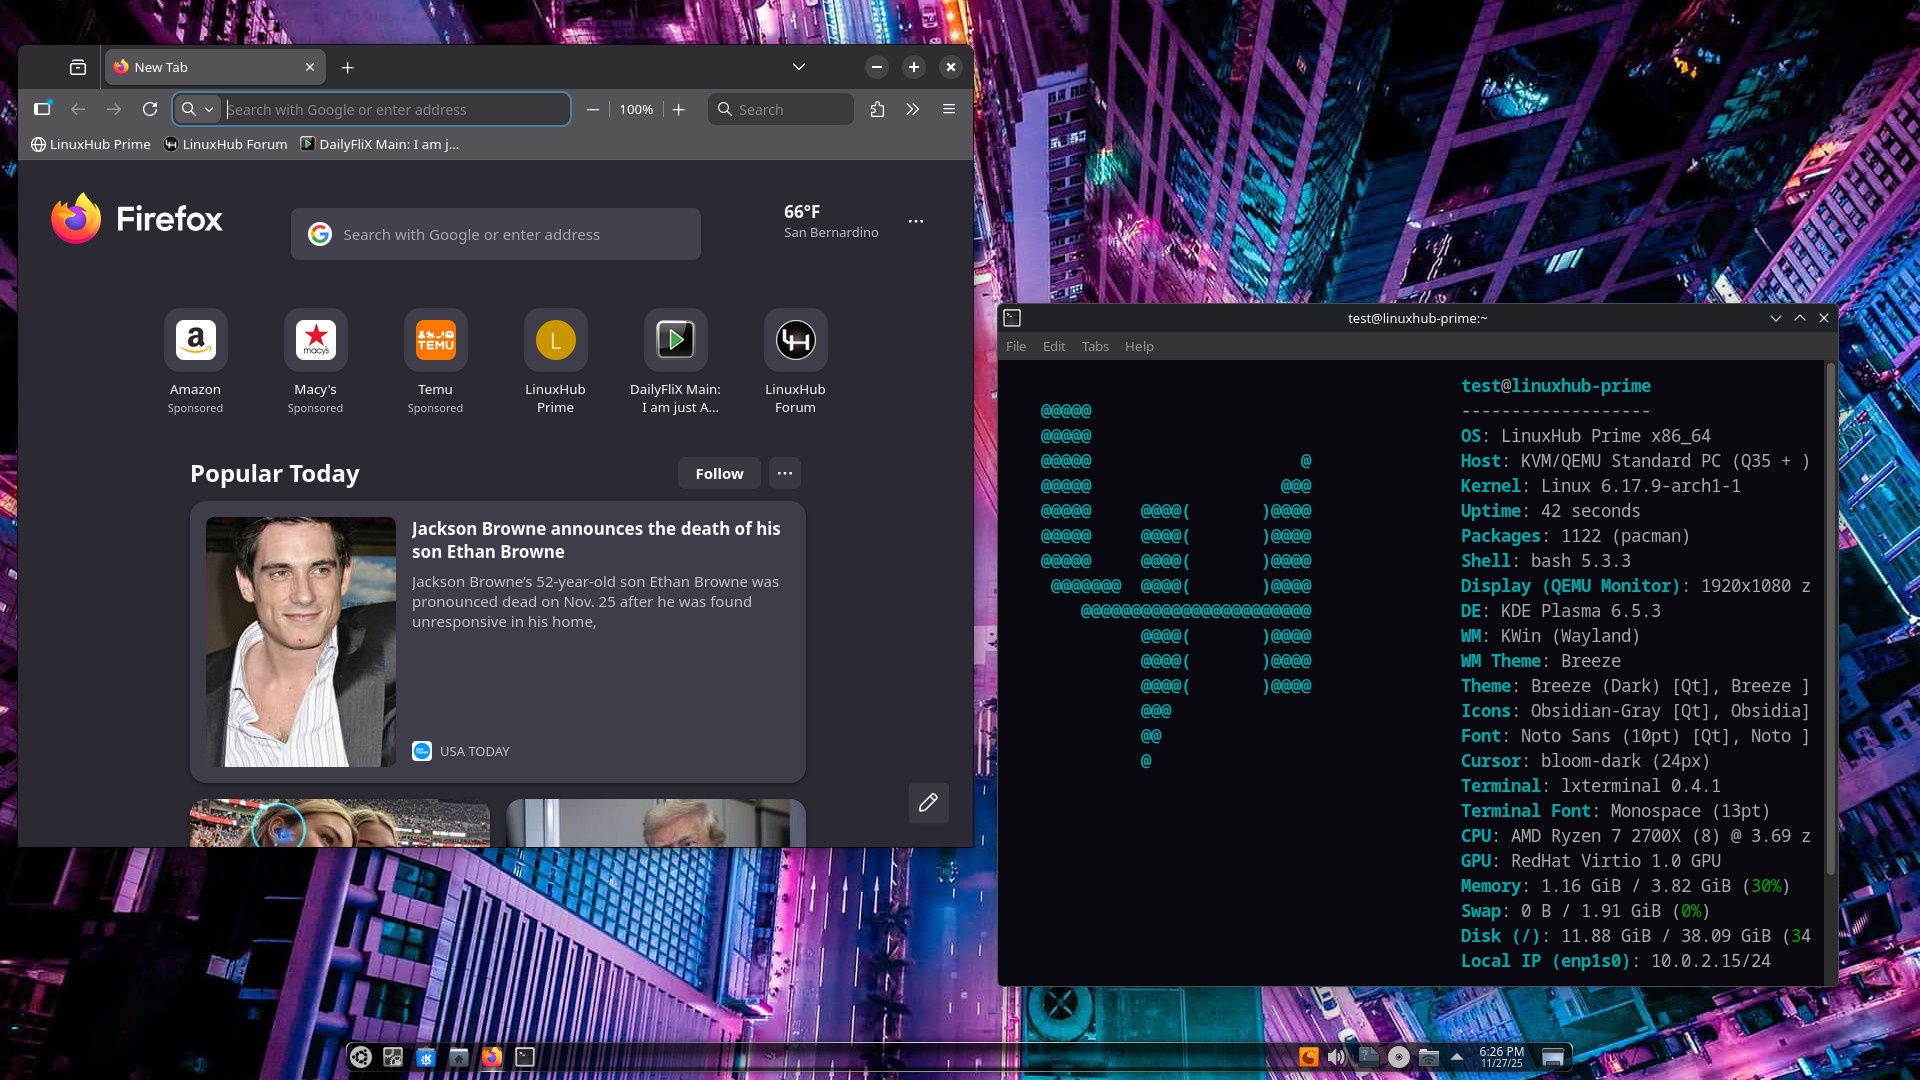1920x1080 pixels.
Task: Open the Firefox extensions puzzle icon
Action: pyautogui.click(x=877, y=109)
